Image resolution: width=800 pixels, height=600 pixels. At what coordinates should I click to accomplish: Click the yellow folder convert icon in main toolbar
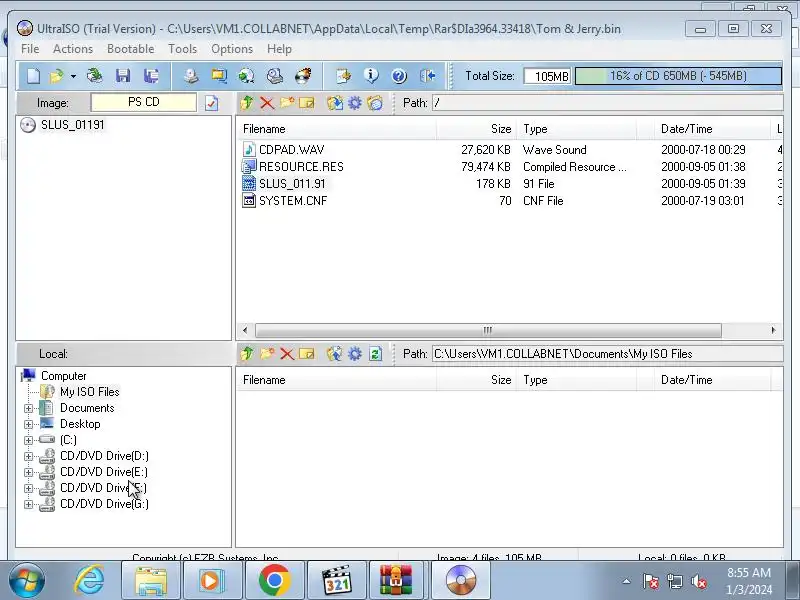tap(219, 76)
